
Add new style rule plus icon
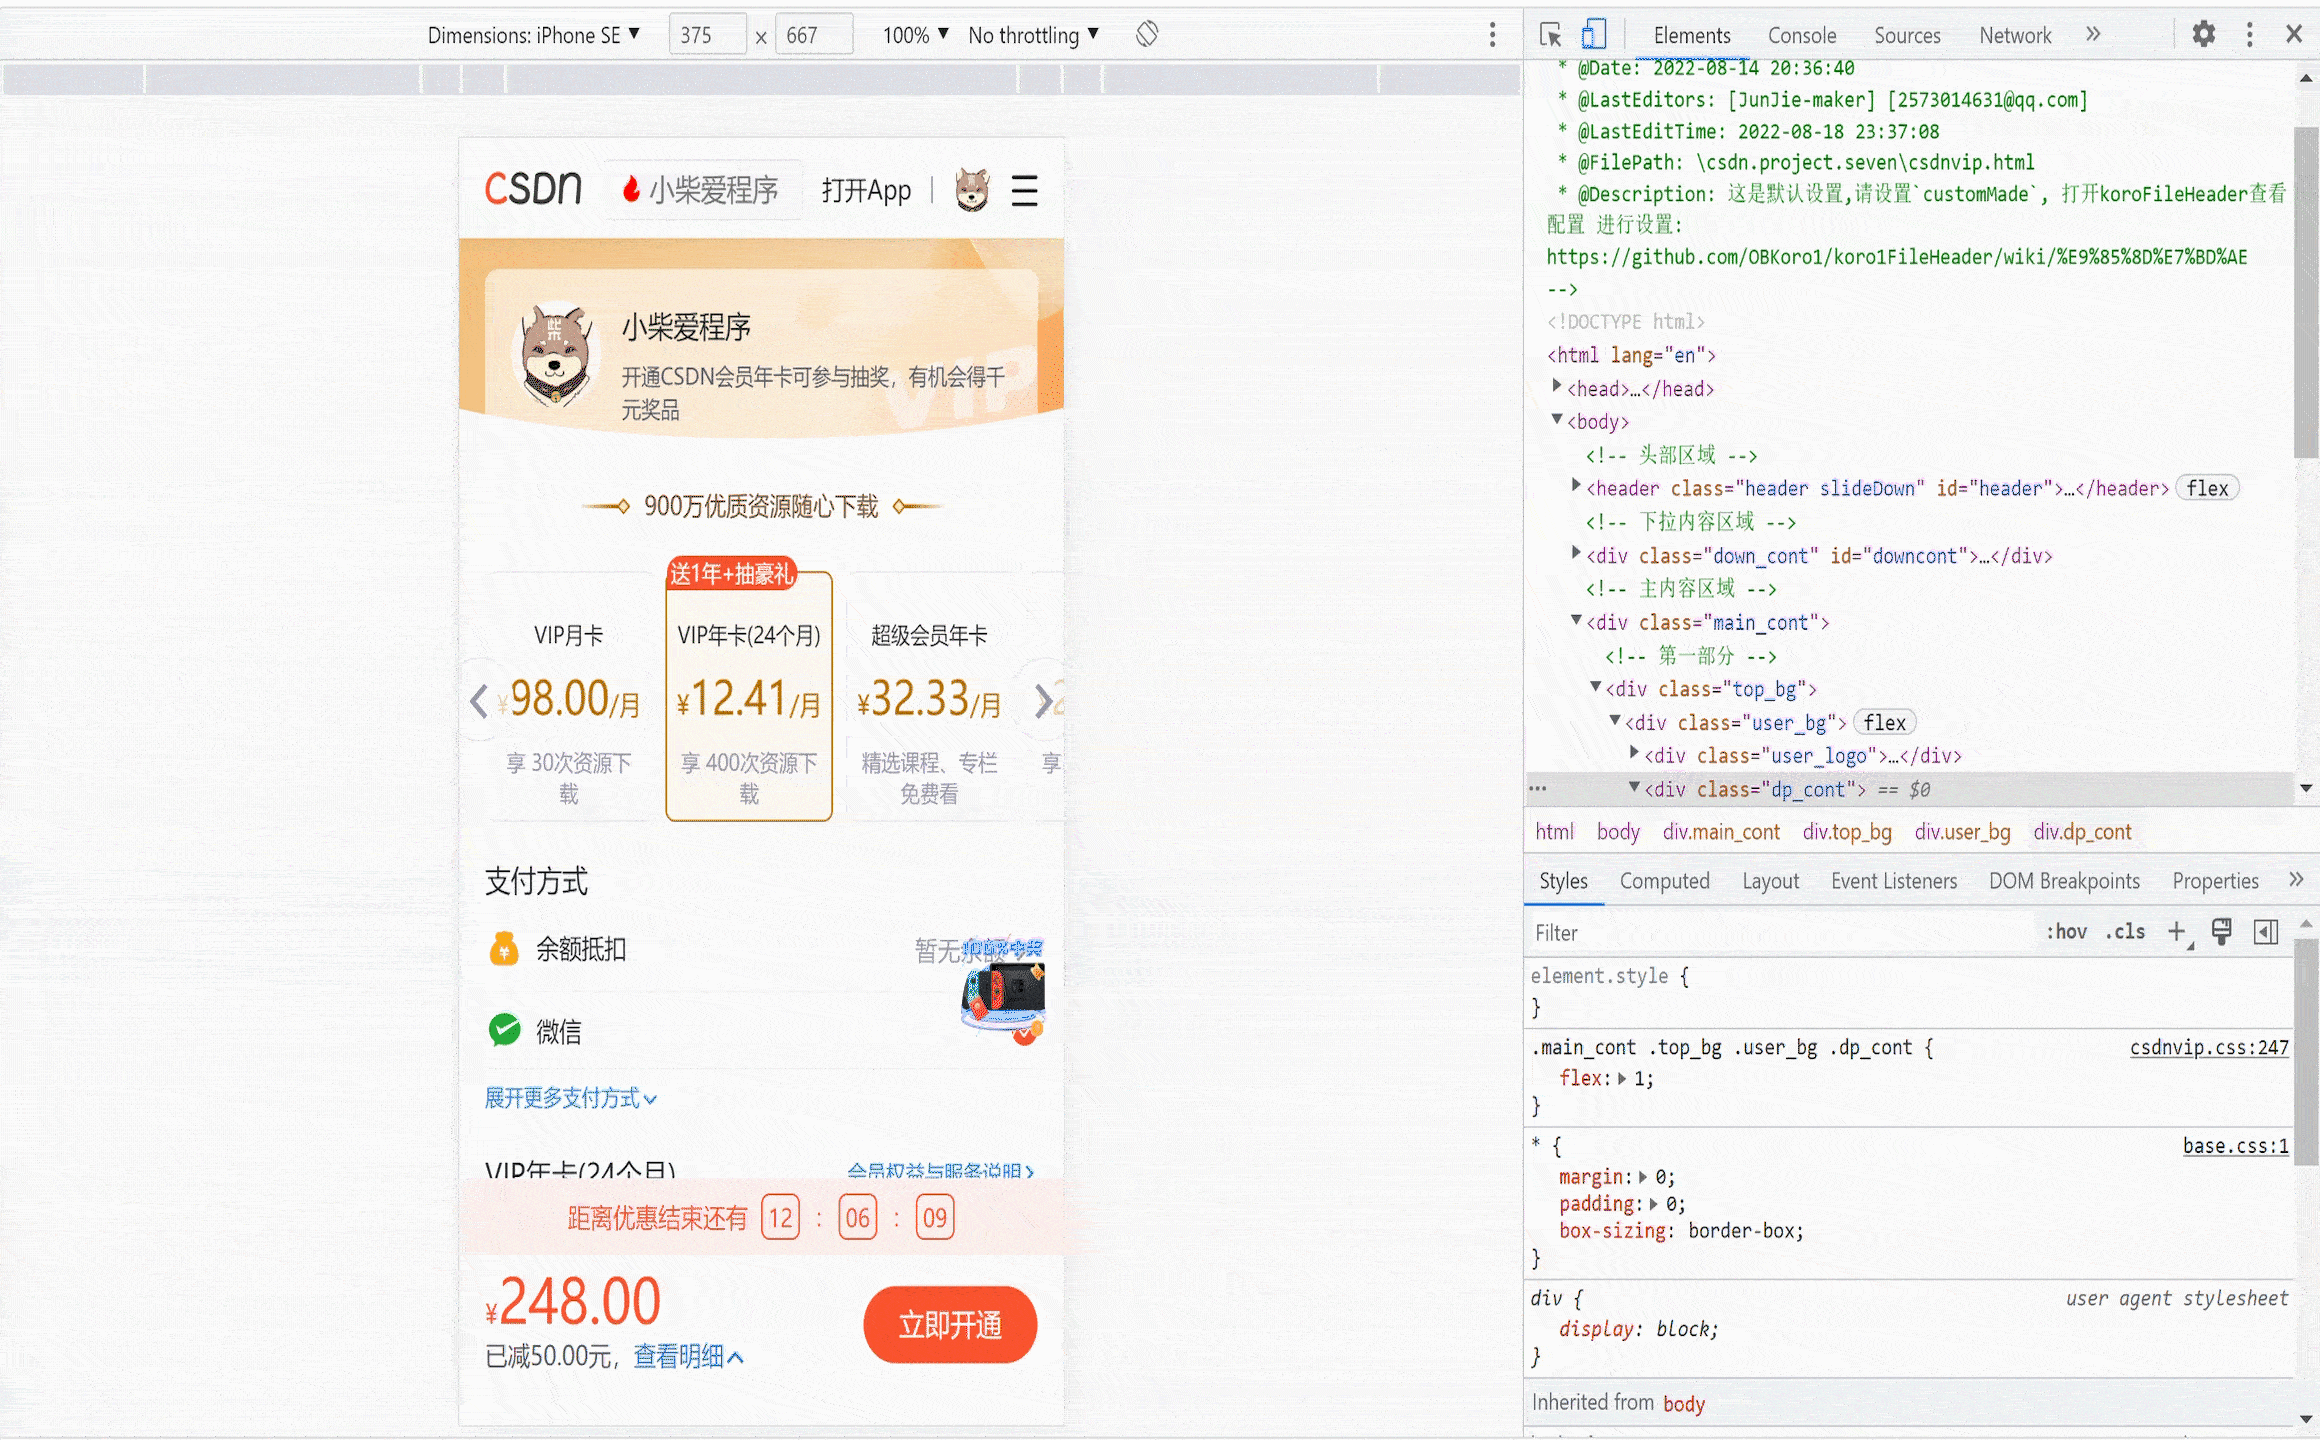click(x=2177, y=932)
